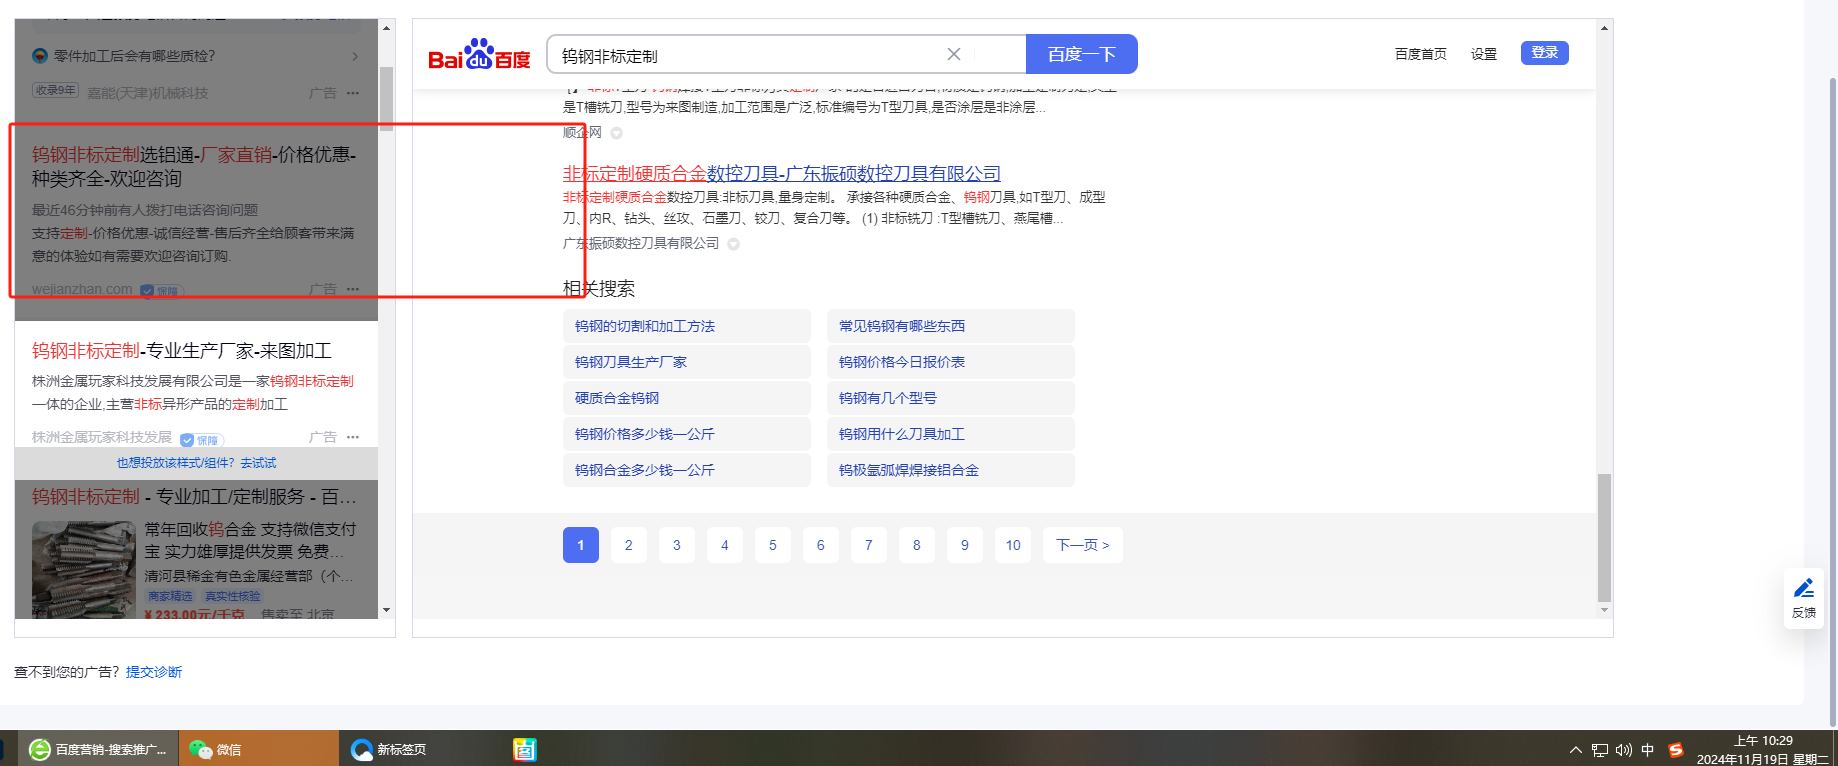1838x766 pixels.
Task: Expand the 零件加工后会有哪些质检 item arrow
Action: pyautogui.click(x=355, y=56)
